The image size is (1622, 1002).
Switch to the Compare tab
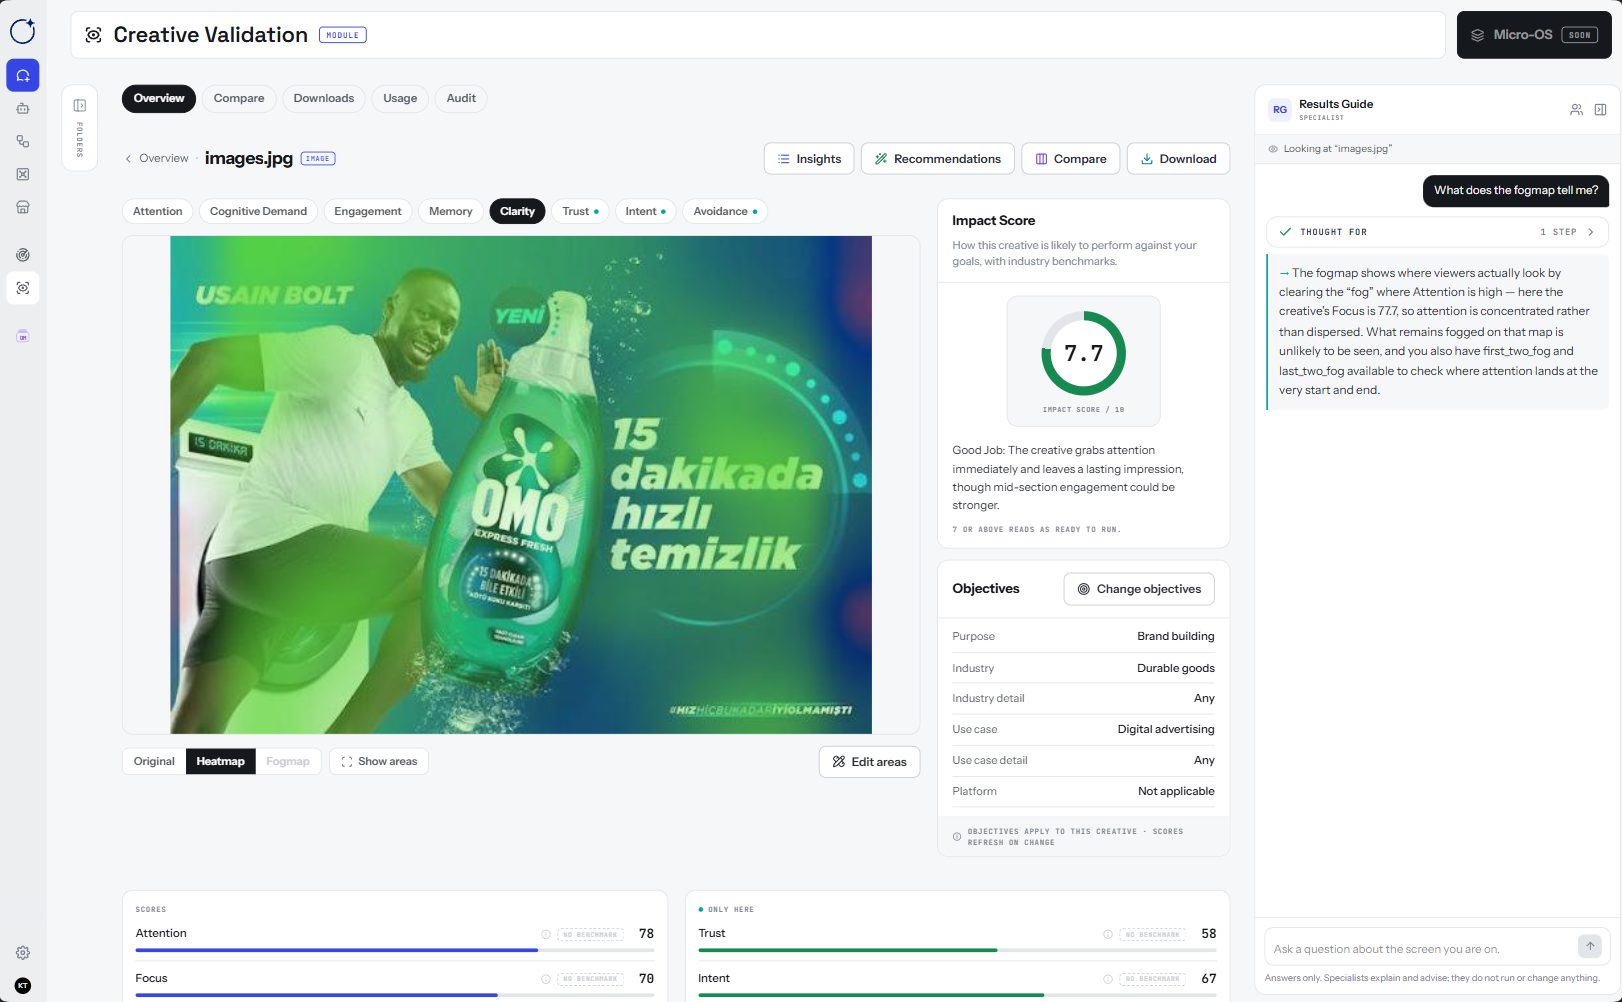click(x=239, y=98)
